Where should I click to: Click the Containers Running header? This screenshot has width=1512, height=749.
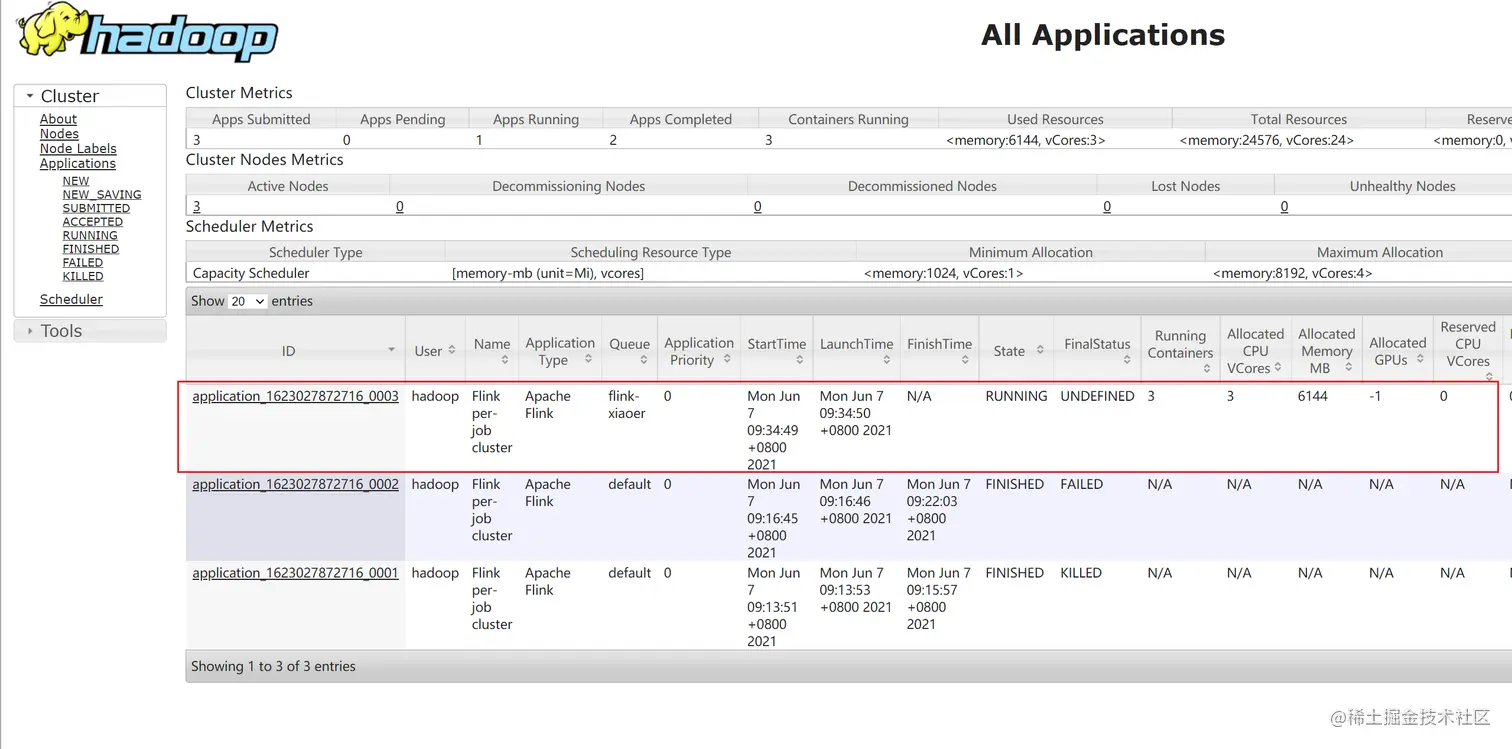tap(849, 119)
